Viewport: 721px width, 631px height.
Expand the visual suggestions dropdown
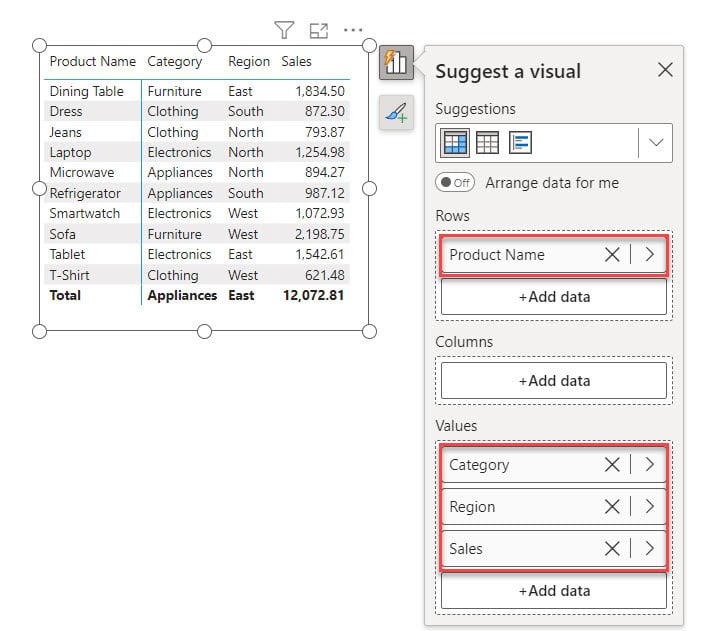[x=656, y=143]
